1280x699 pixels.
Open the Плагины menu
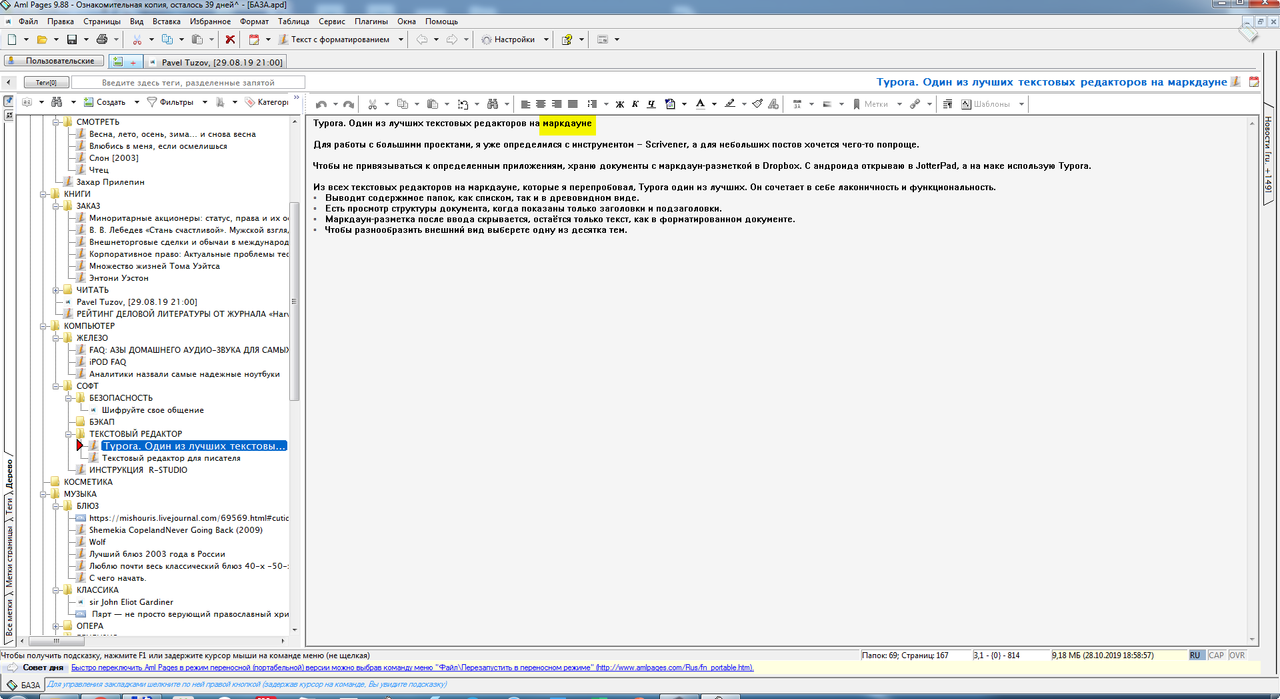(370, 21)
